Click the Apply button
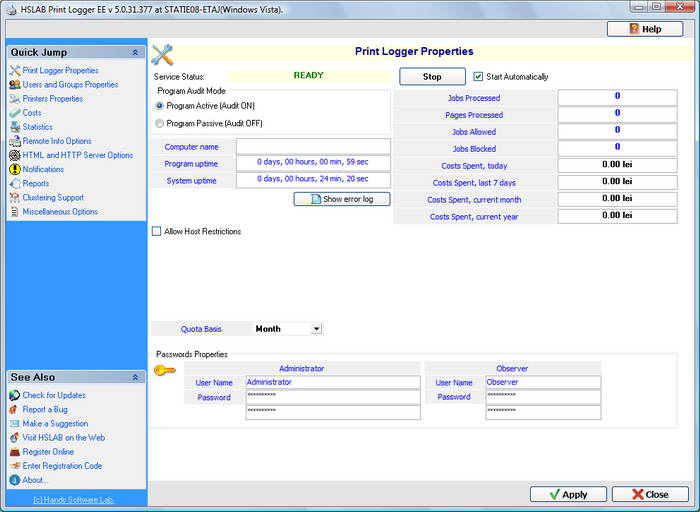 (x=568, y=494)
